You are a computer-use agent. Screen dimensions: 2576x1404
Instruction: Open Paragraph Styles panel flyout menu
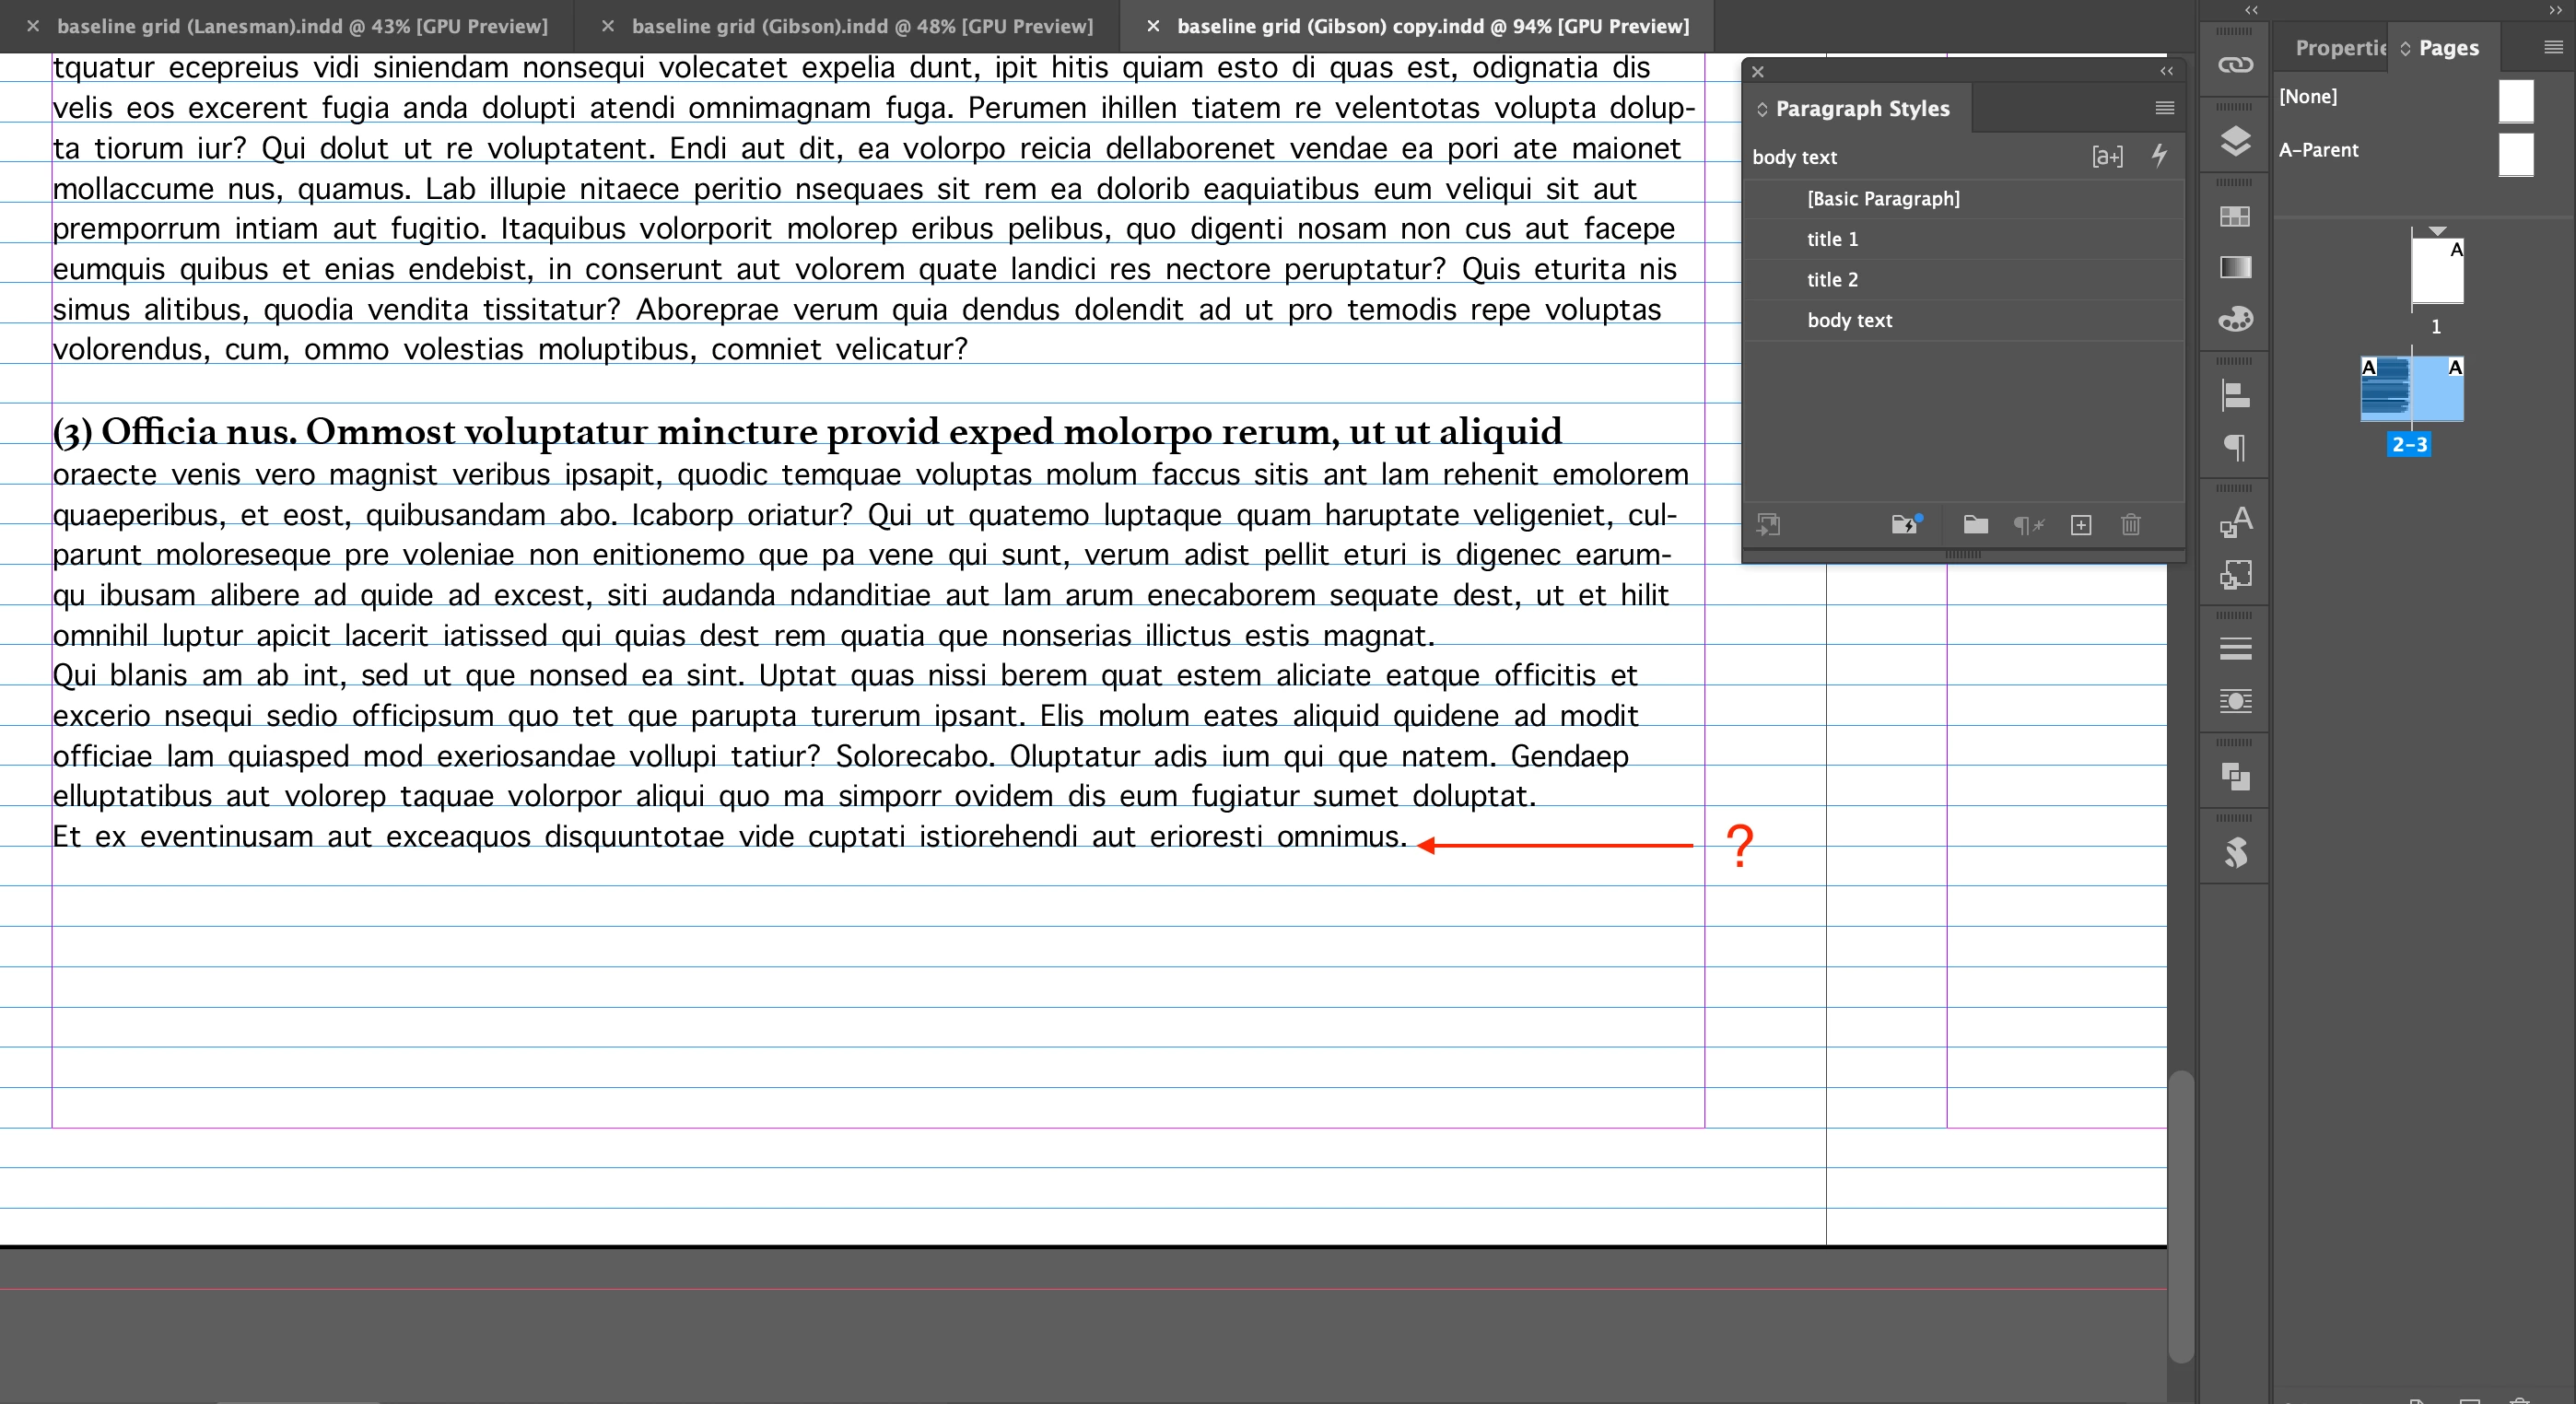point(2164,108)
